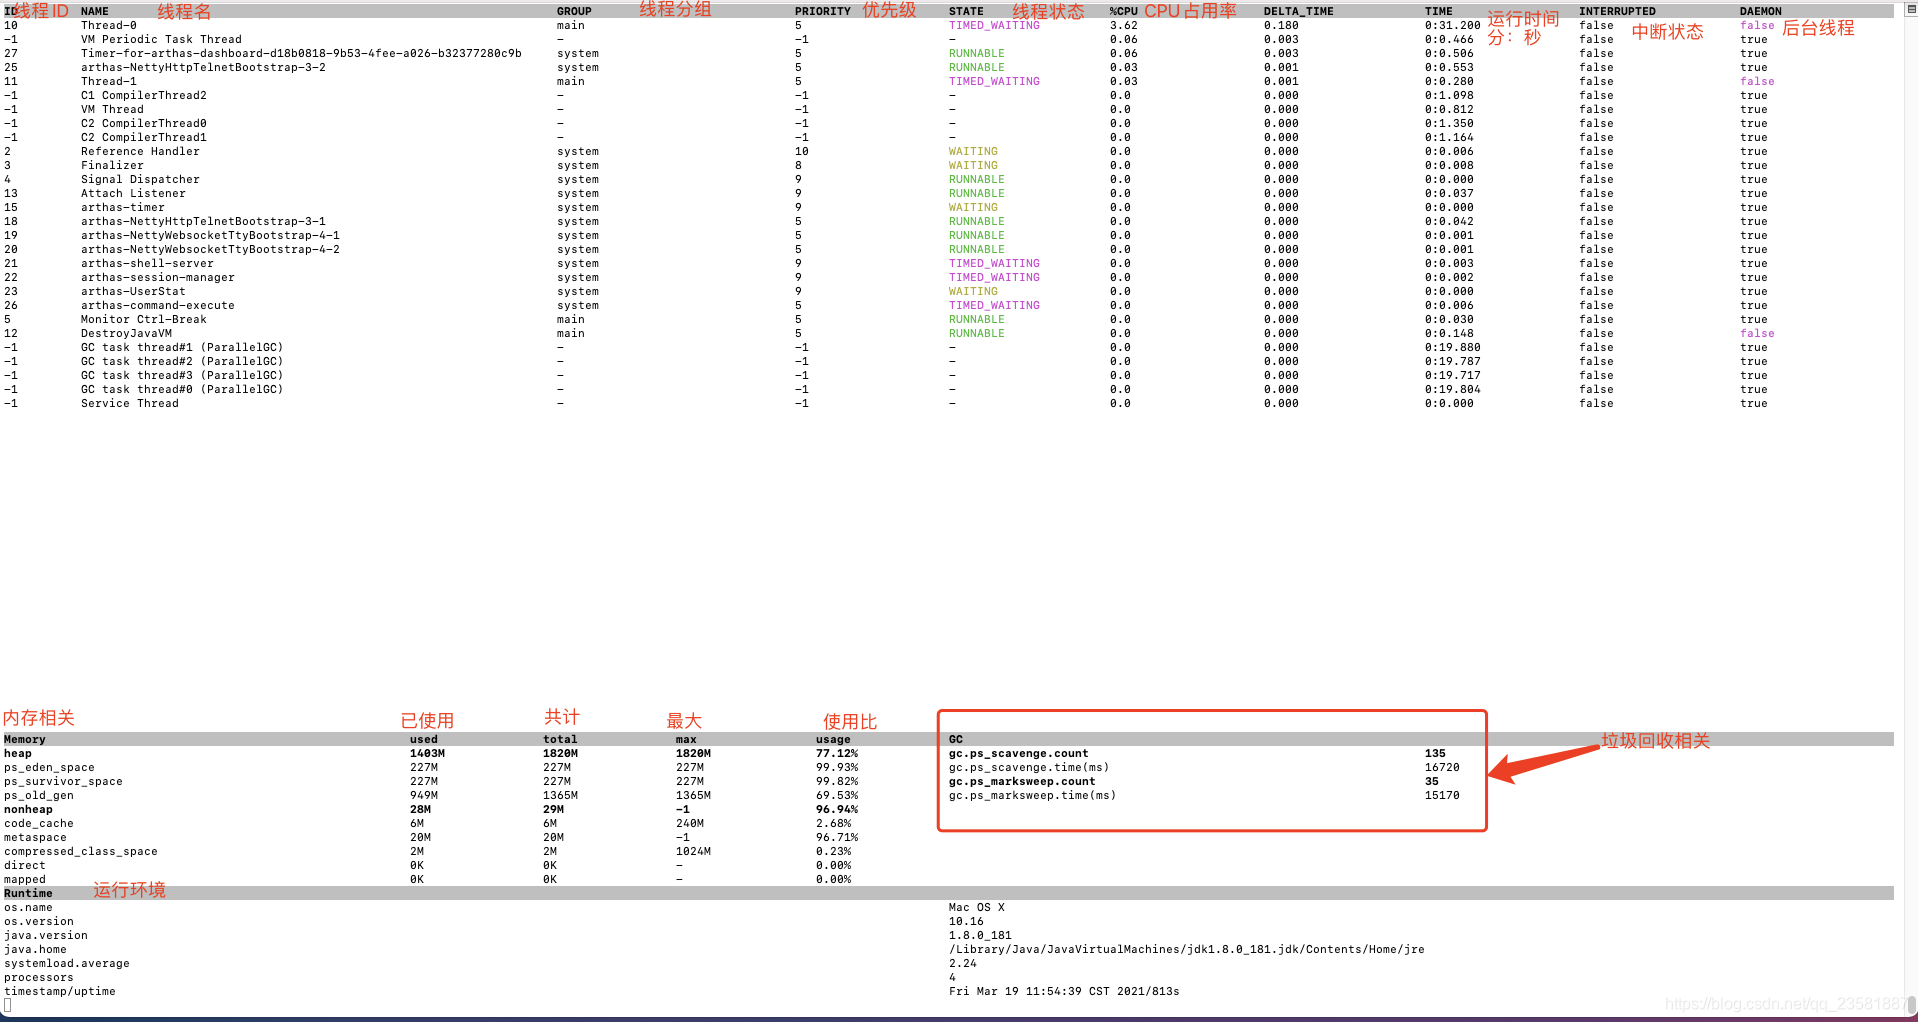The height and width of the screenshot is (1022, 1918).
Task: Select the Timer-for-arthas-dashboard thread name
Action: pyautogui.click(x=301, y=54)
